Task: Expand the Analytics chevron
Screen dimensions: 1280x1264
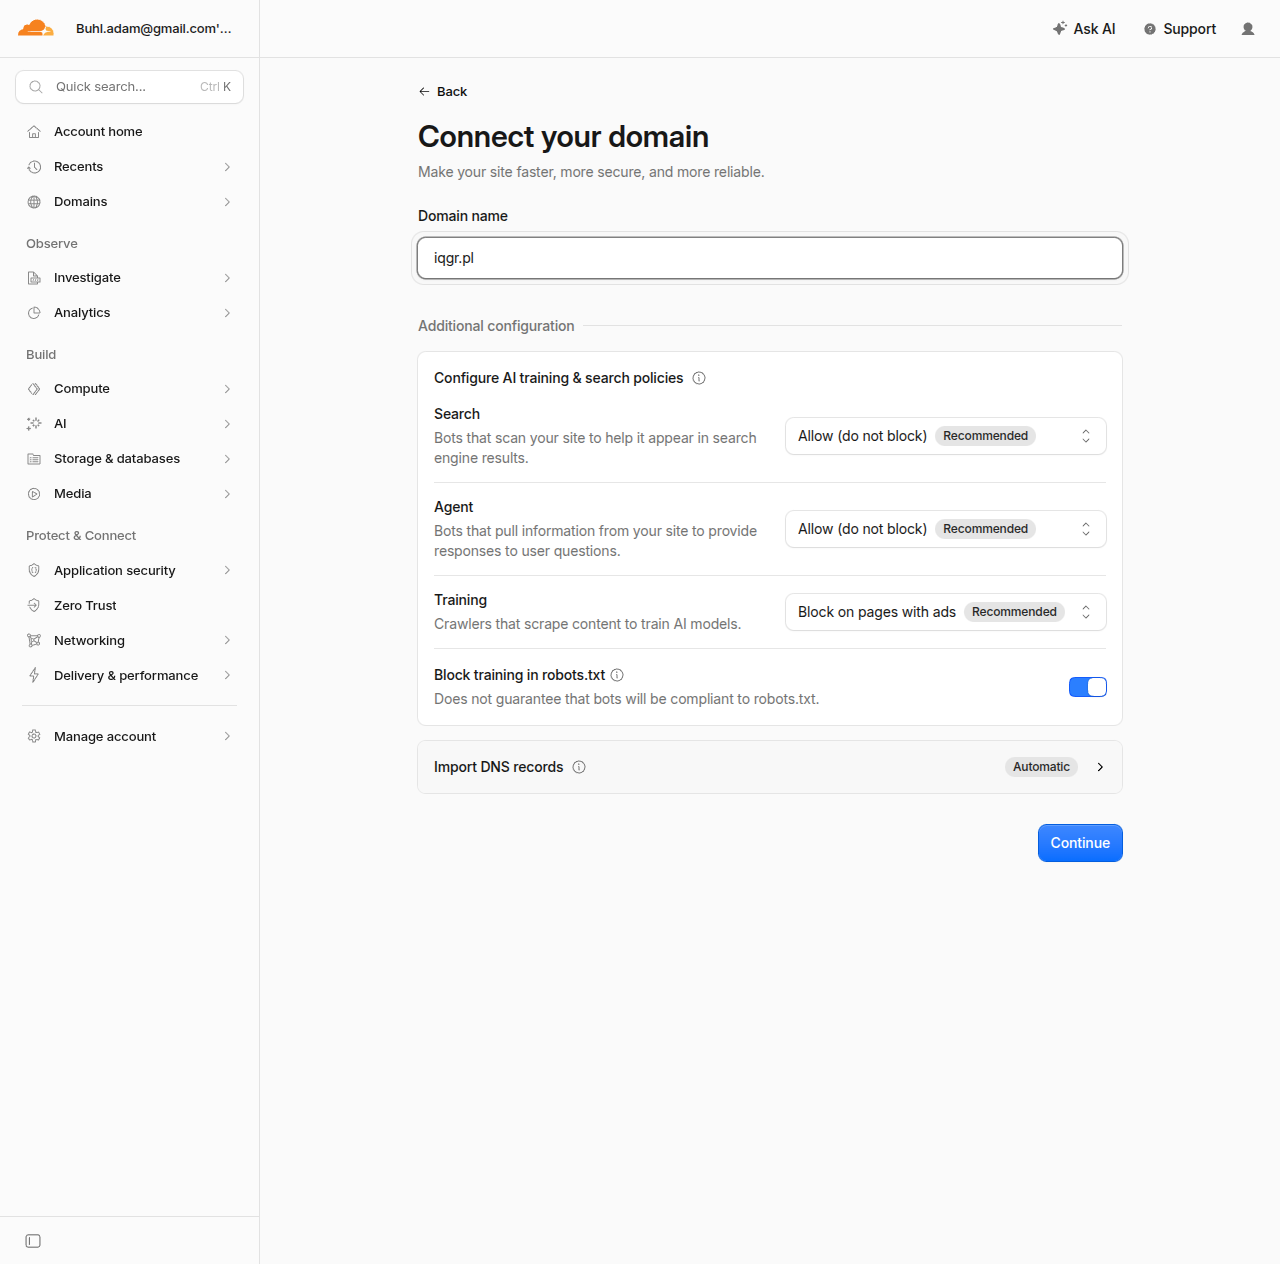Action: tap(227, 313)
